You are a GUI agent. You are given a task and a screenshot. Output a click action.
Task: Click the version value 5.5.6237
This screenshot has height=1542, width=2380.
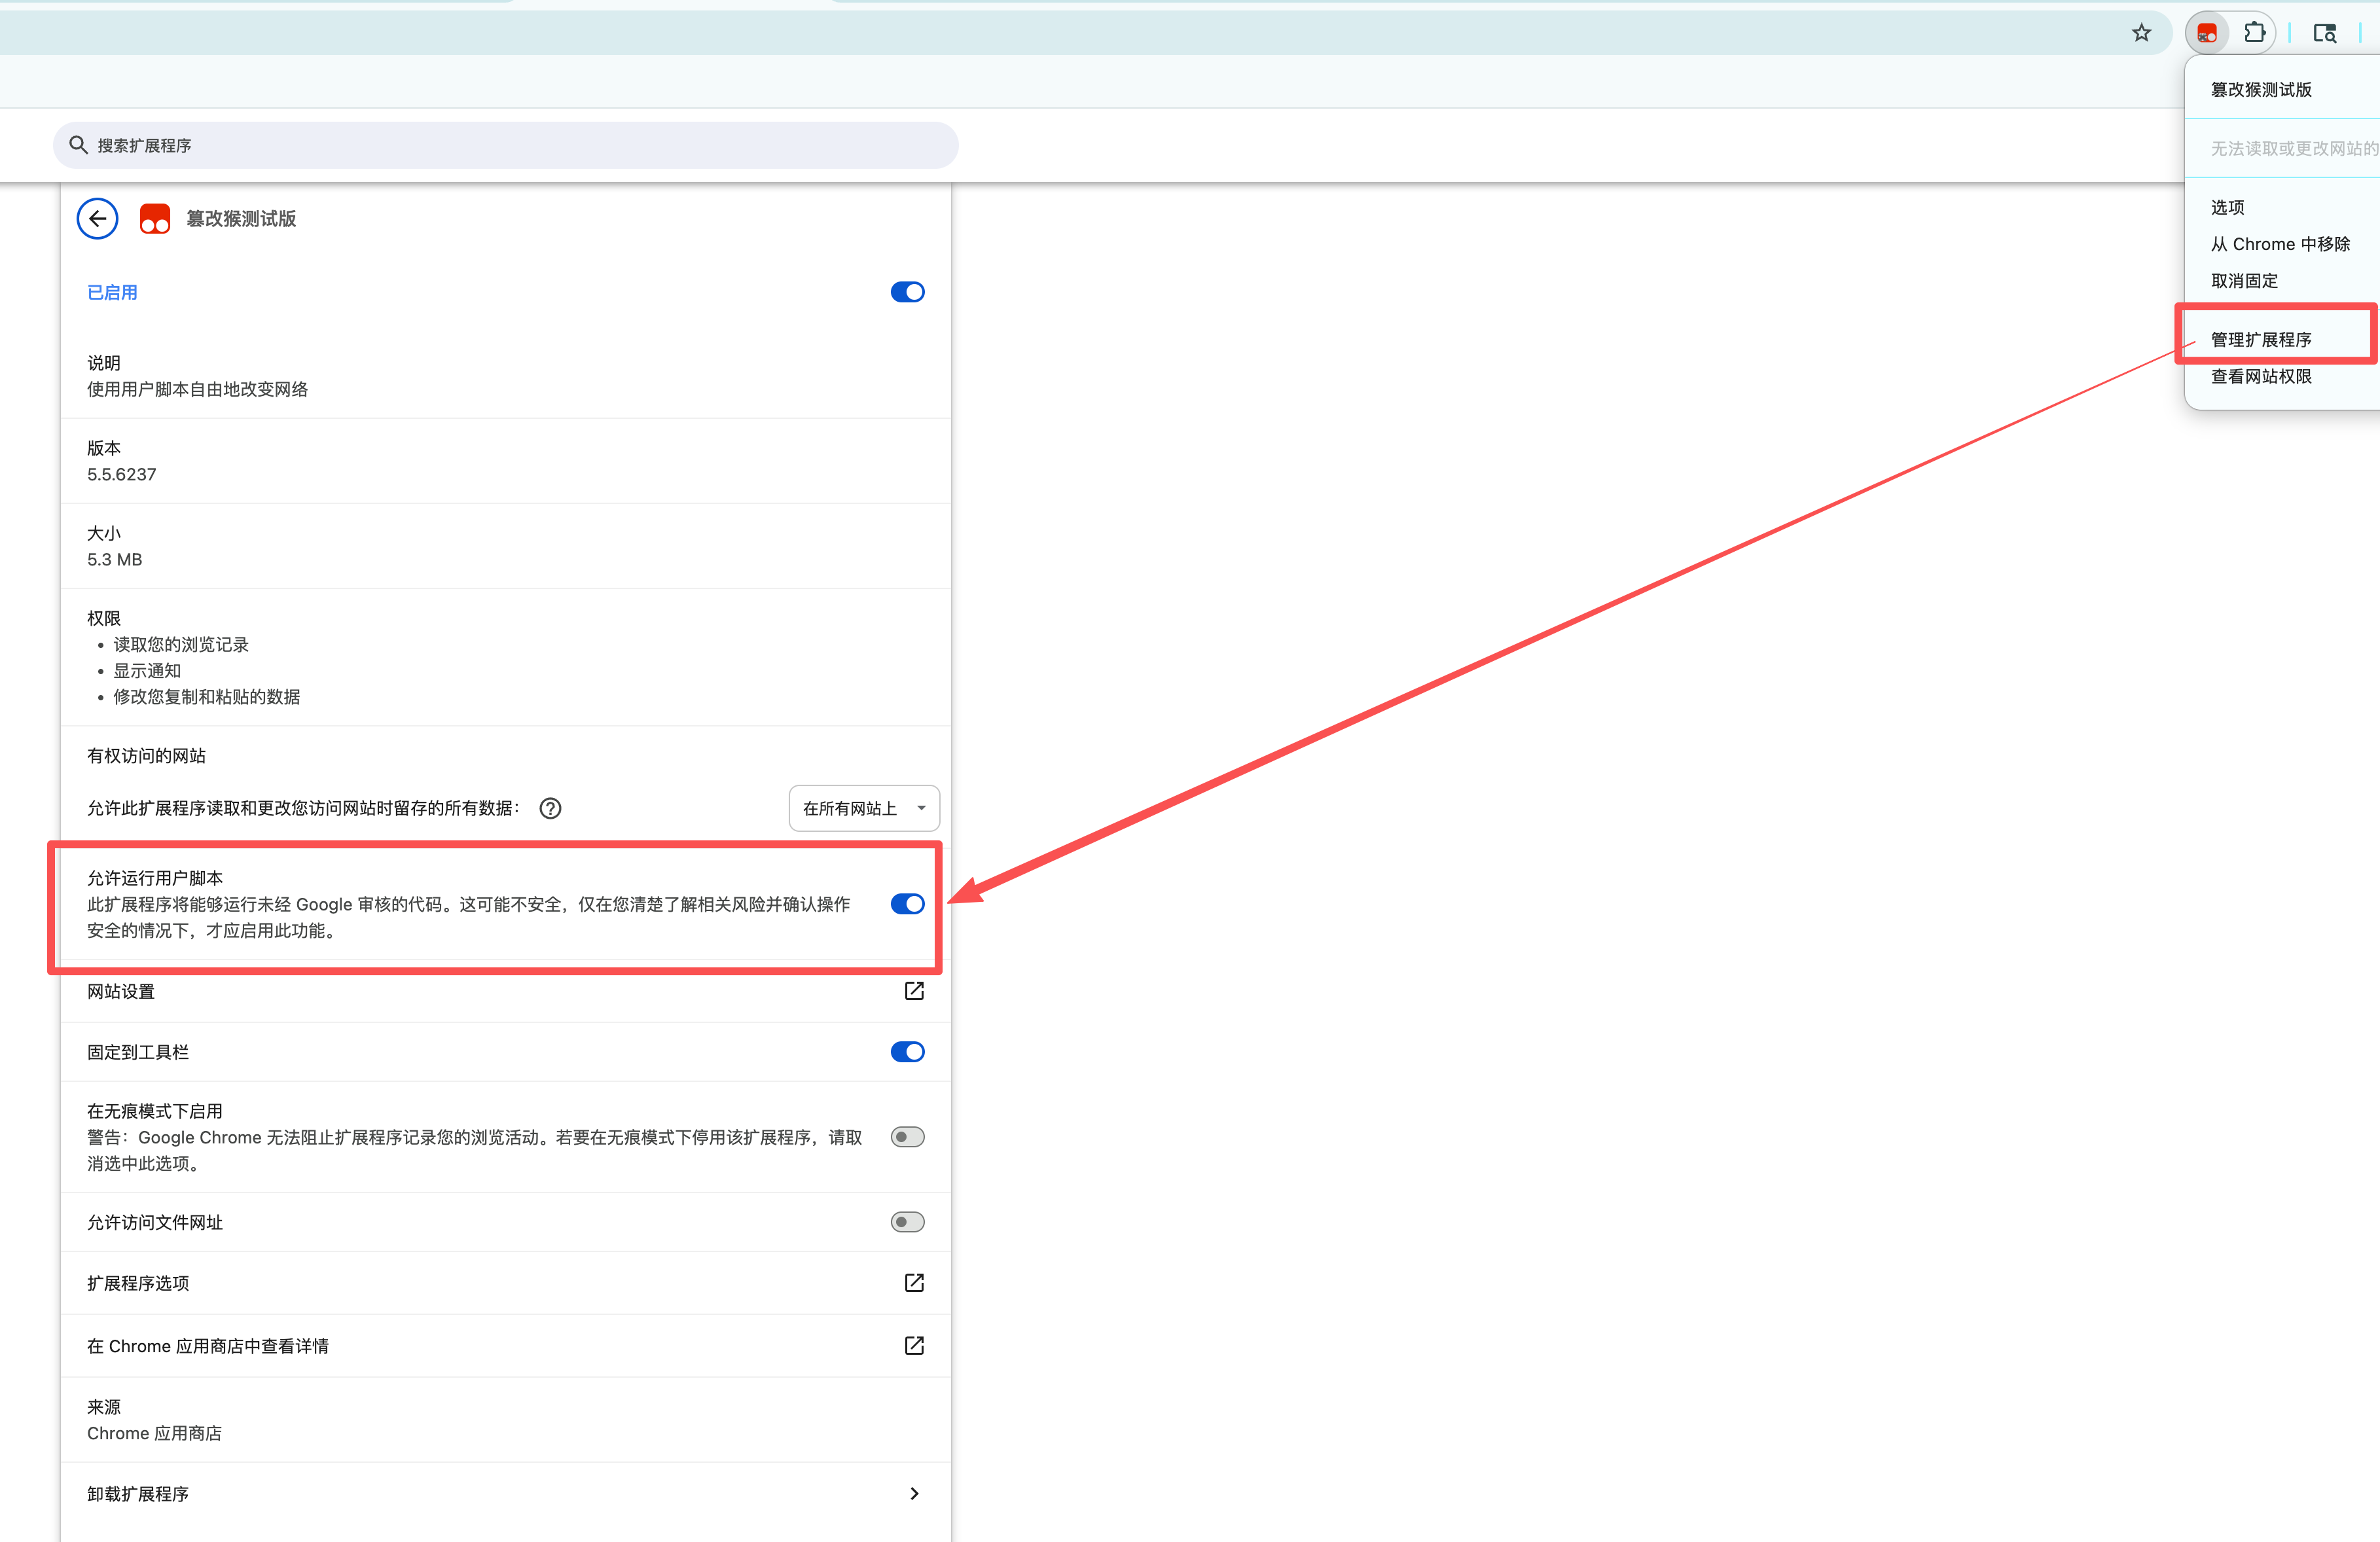122,475
